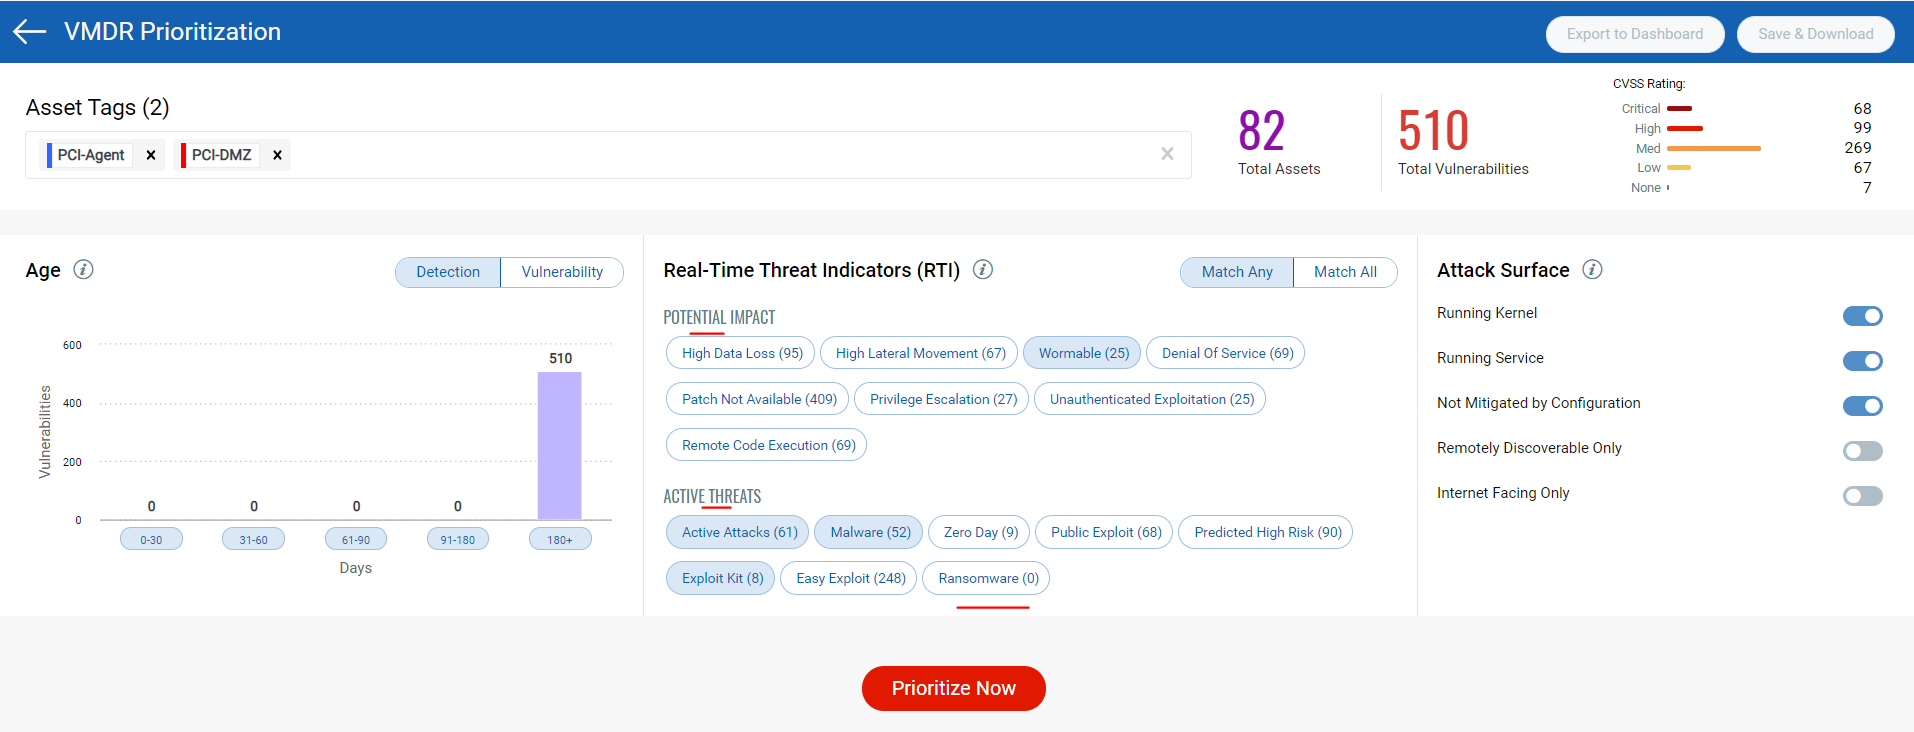
Task: Select Unauthenticated Exploitation (25) indicator
Action: tap(1151, 399)
